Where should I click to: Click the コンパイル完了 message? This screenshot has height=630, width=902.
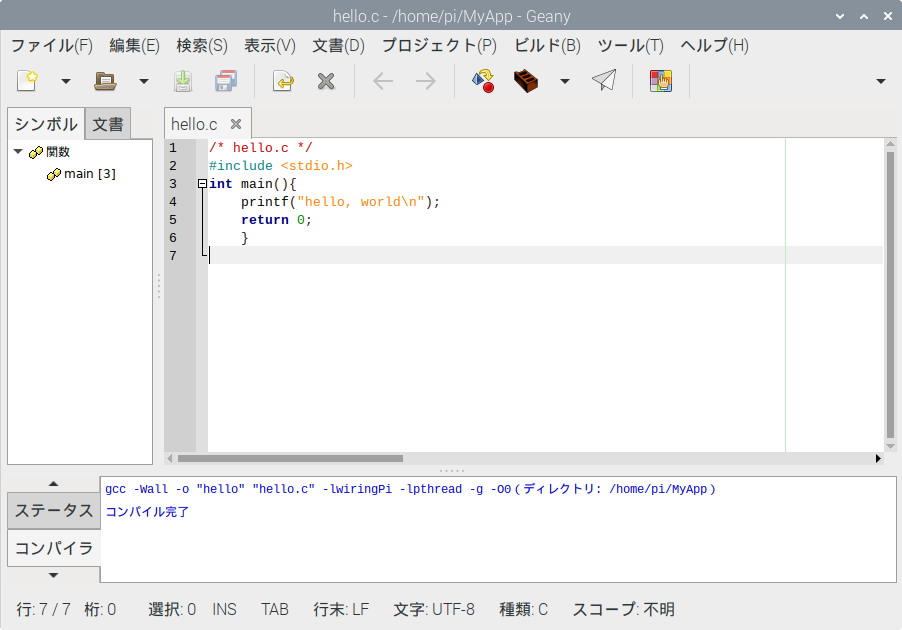tap(147, 511)
